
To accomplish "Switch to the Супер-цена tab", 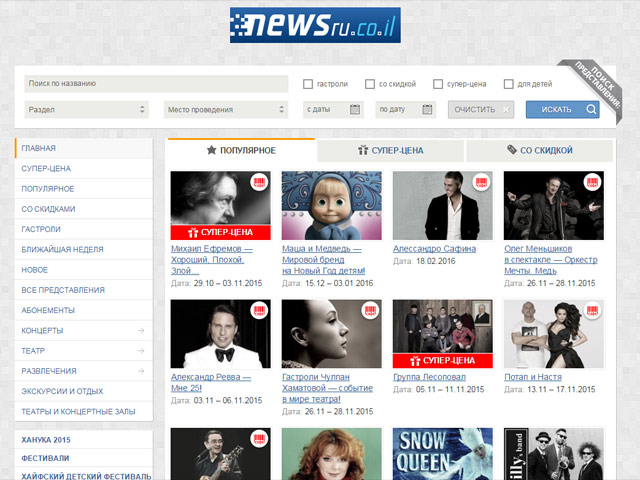I will pyautogui.click(x=390, y=151).
